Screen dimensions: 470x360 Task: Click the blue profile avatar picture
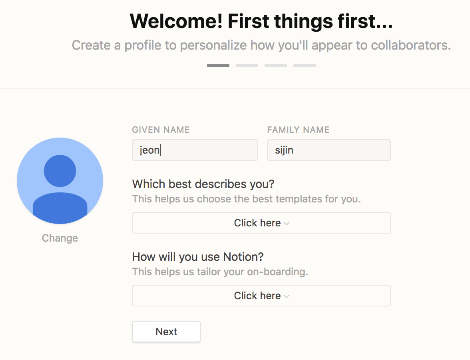[60, 181]
